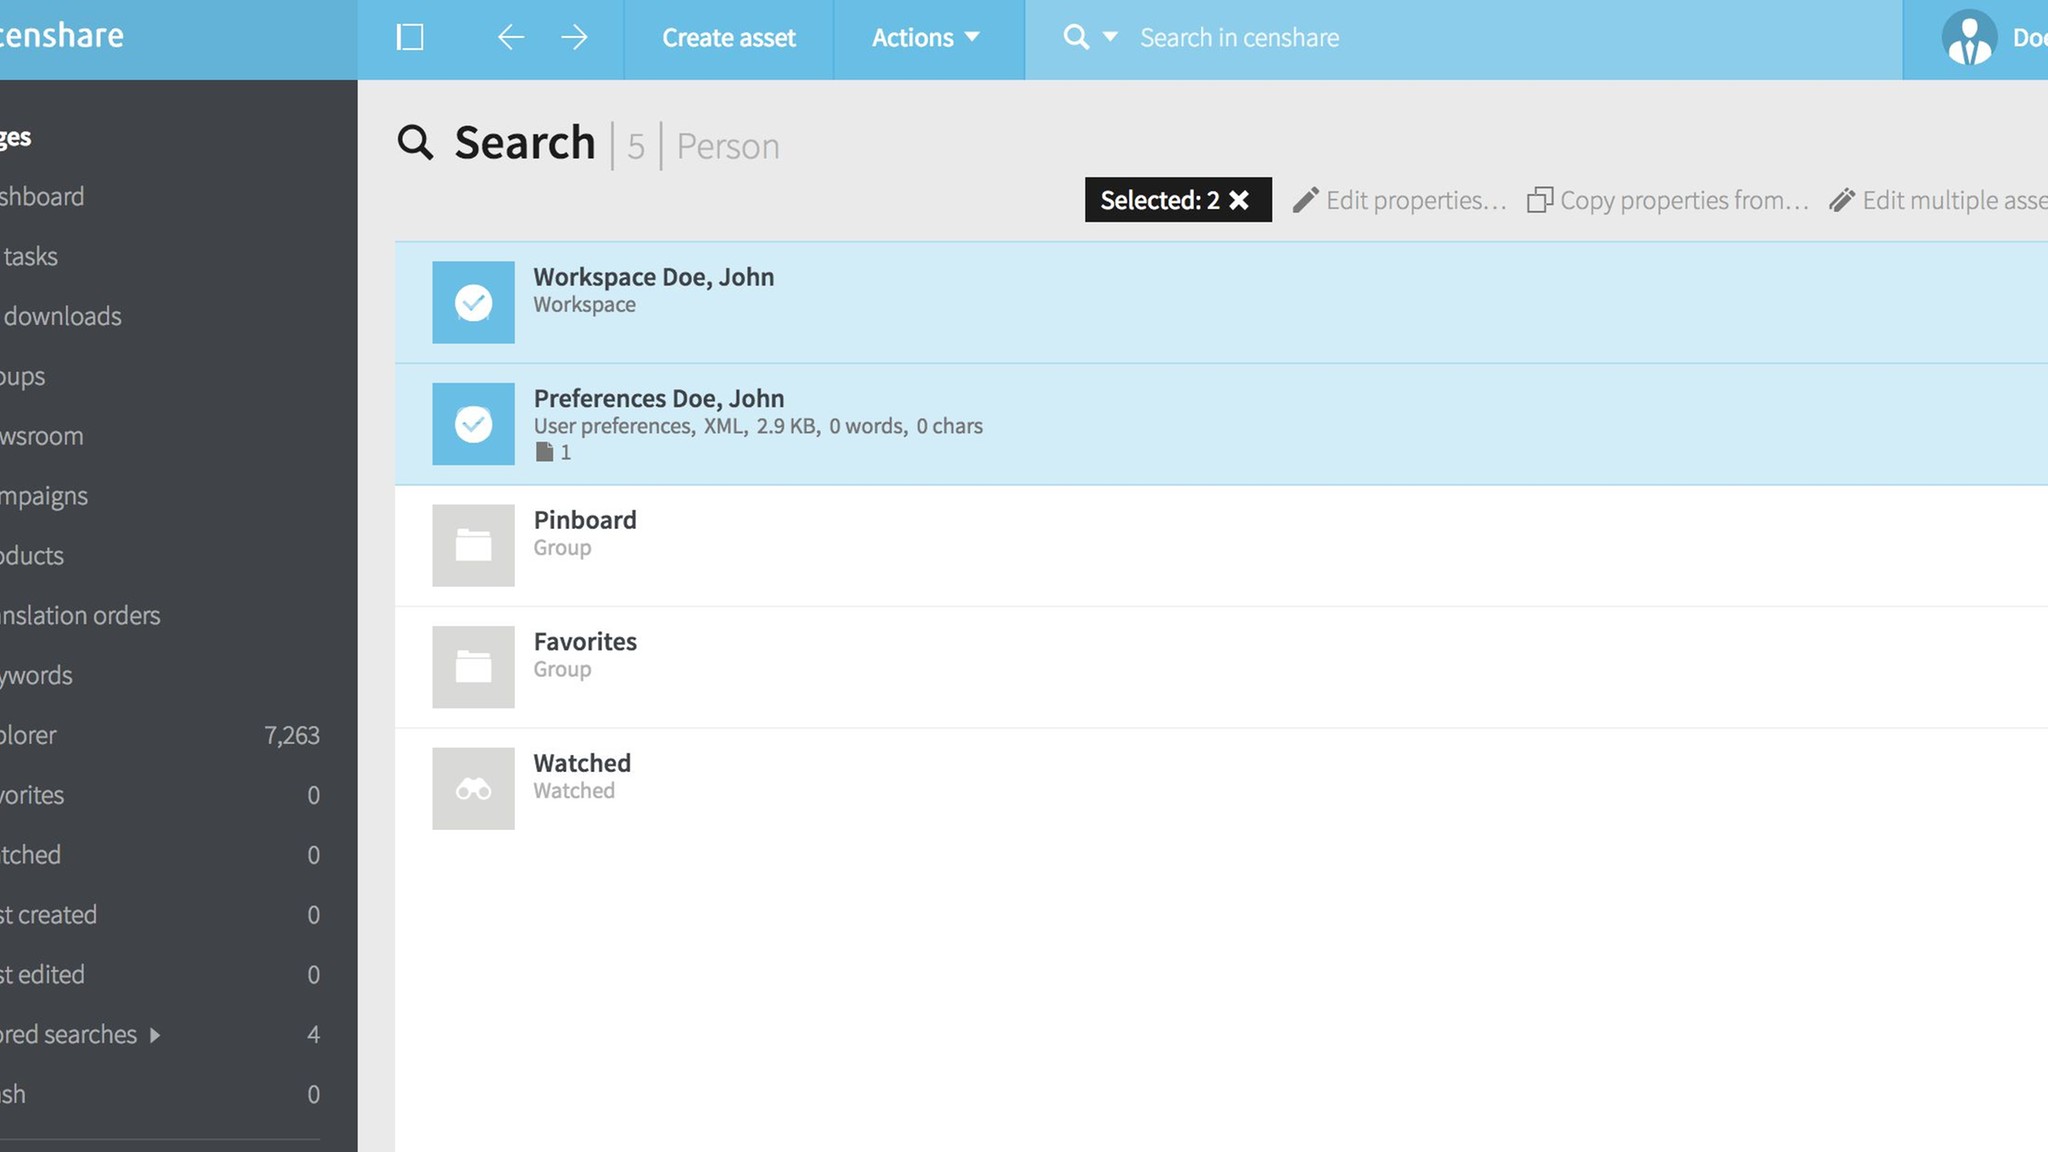Click the Create asset button

click(x=728, y=38)
